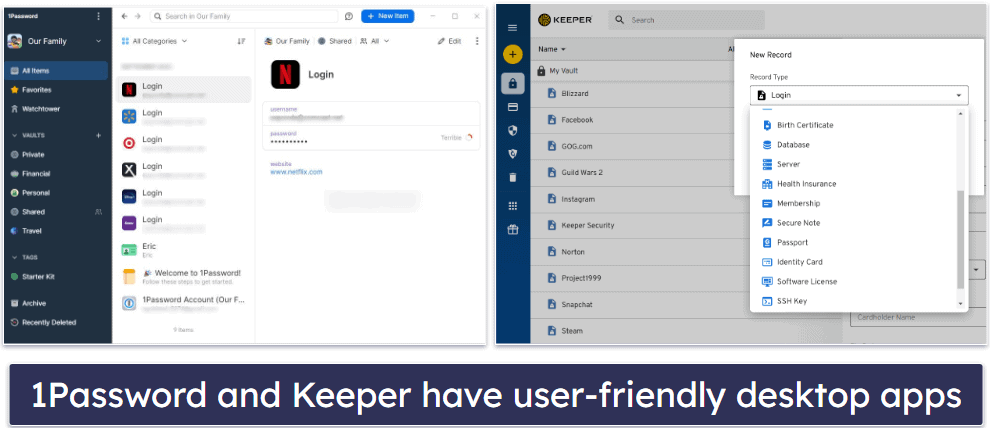Open the help icon next to New Item
Viewport: 990px width, 428px height.
point(349,16)
